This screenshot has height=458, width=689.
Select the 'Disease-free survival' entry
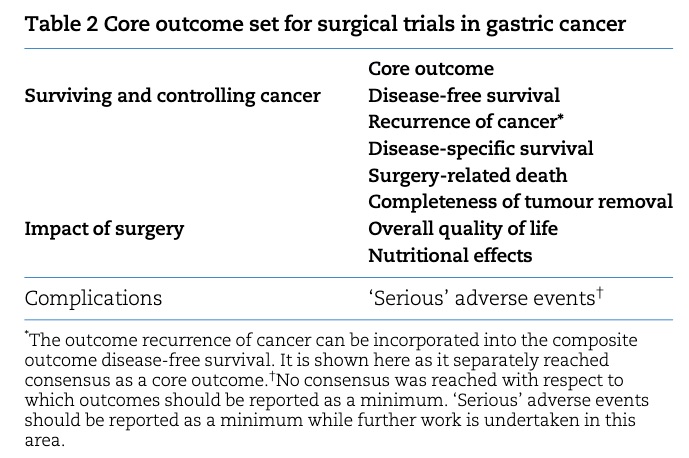point(464,95)
